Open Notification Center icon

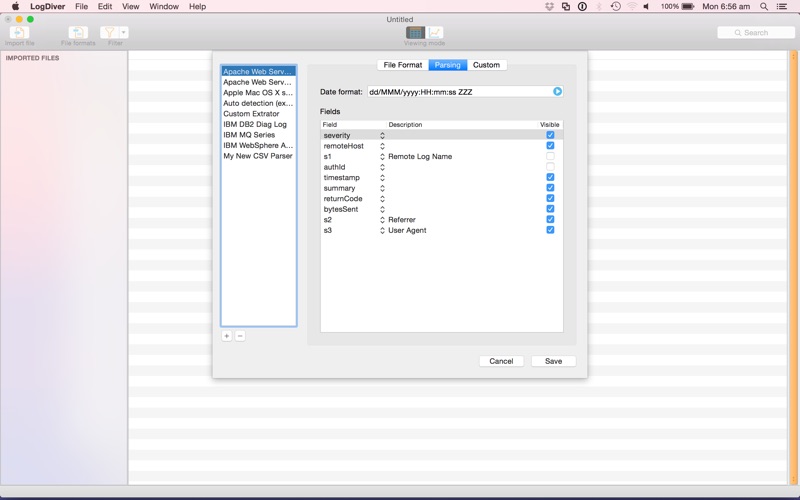[782, 7]
